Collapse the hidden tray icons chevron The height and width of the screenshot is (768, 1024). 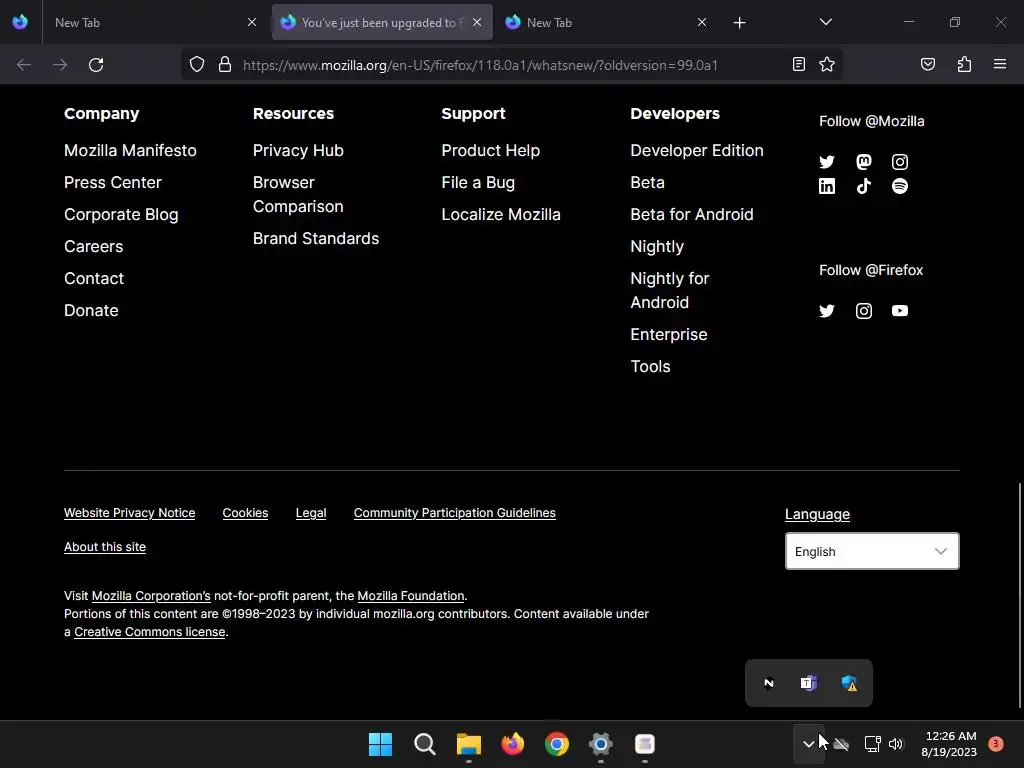pos(808,744)
